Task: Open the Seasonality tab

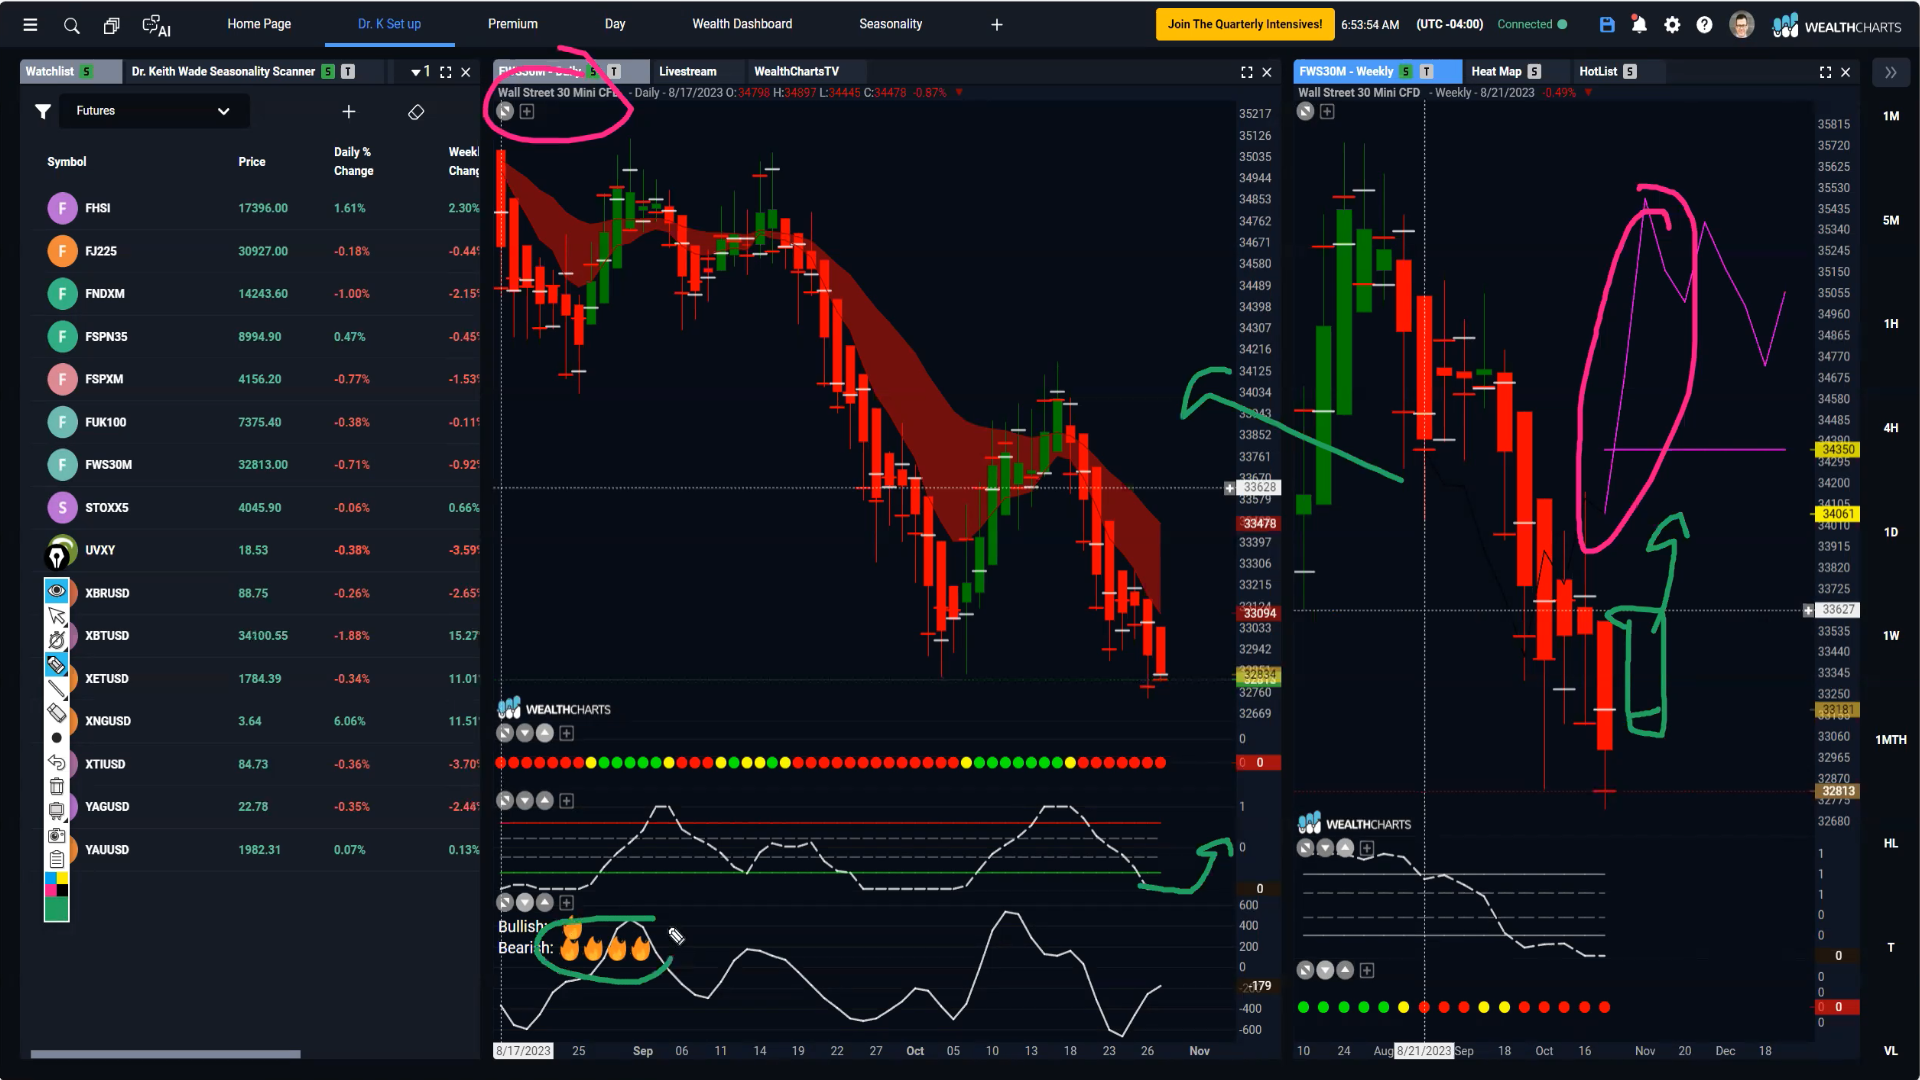Action: coord(891,24)
